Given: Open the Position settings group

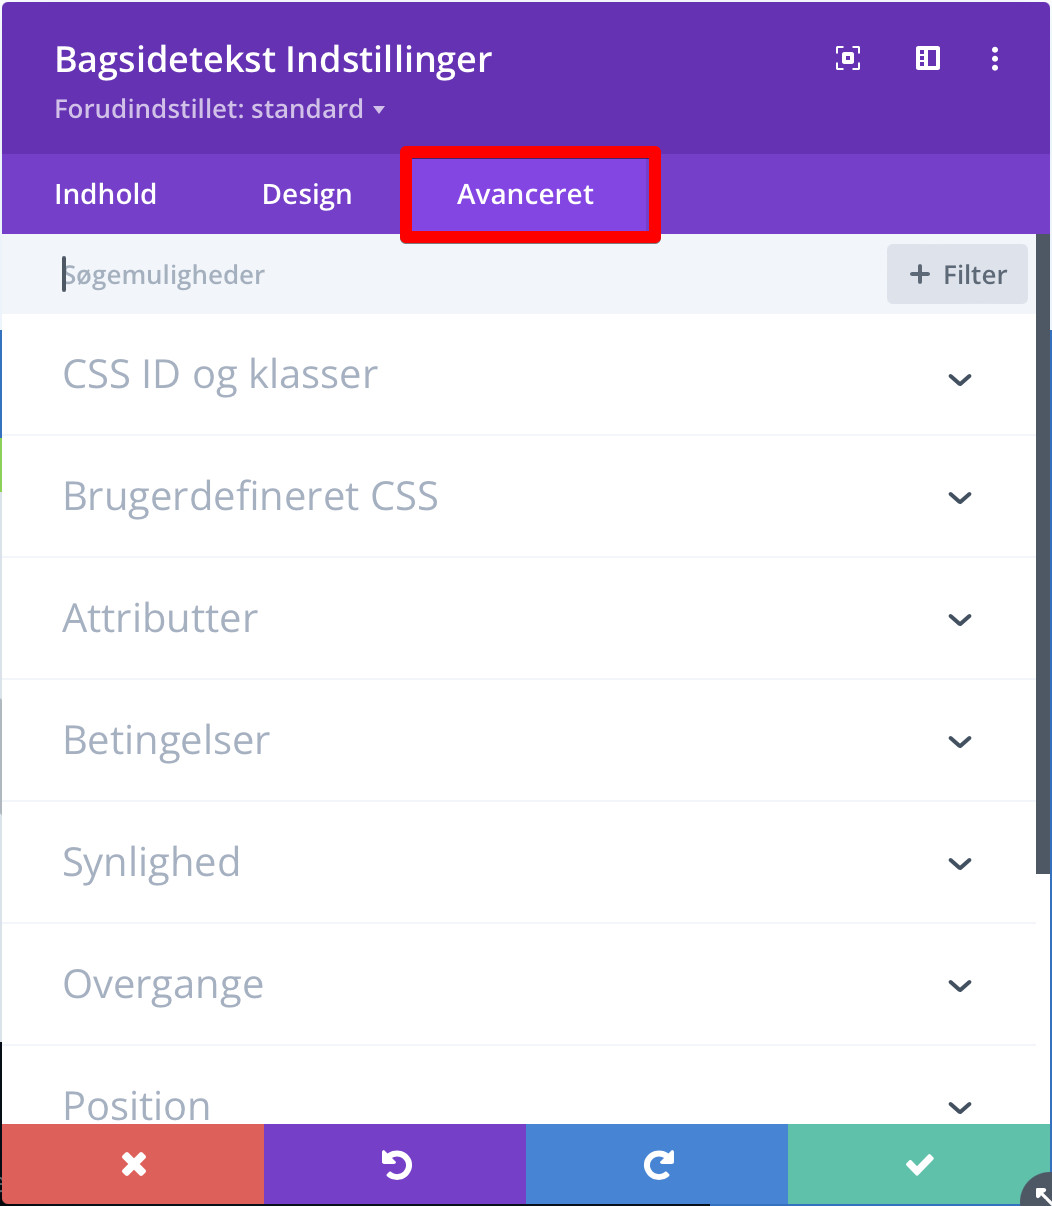Looking at the screenshot, I should point(518,1104).
